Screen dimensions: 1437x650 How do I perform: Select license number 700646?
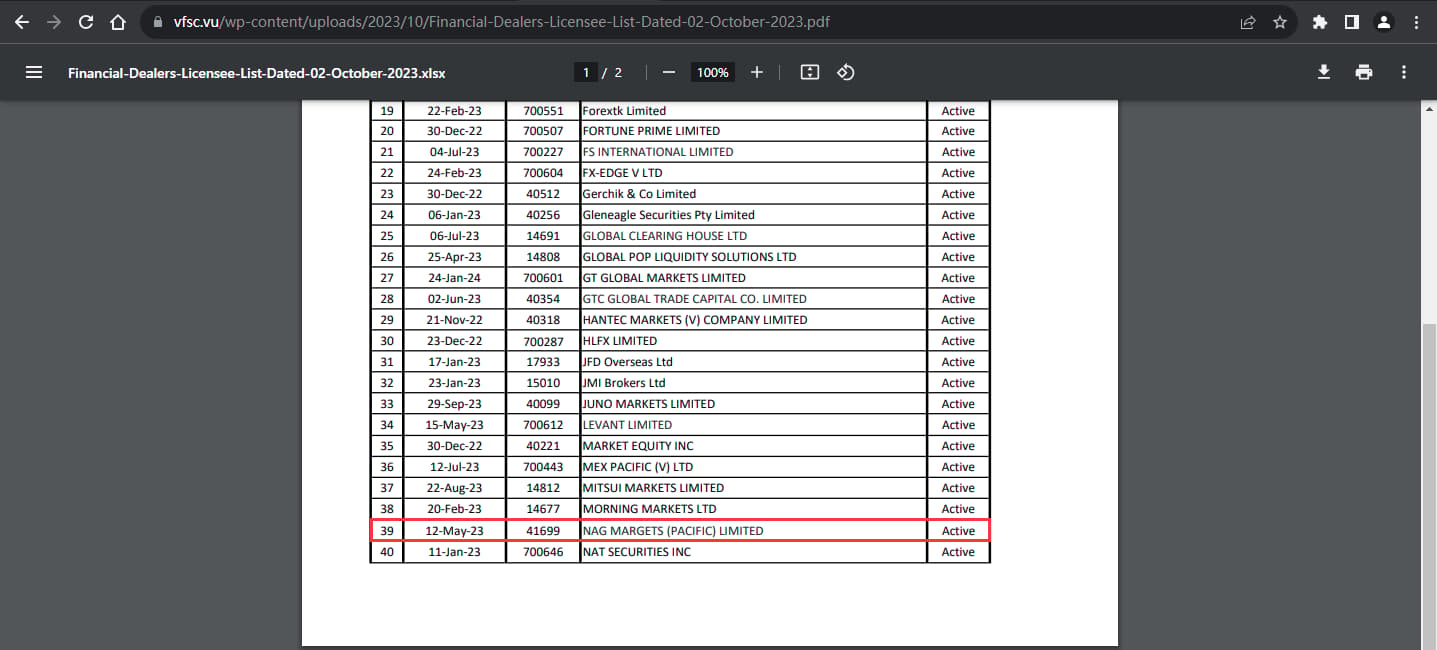tap(543, 552)
